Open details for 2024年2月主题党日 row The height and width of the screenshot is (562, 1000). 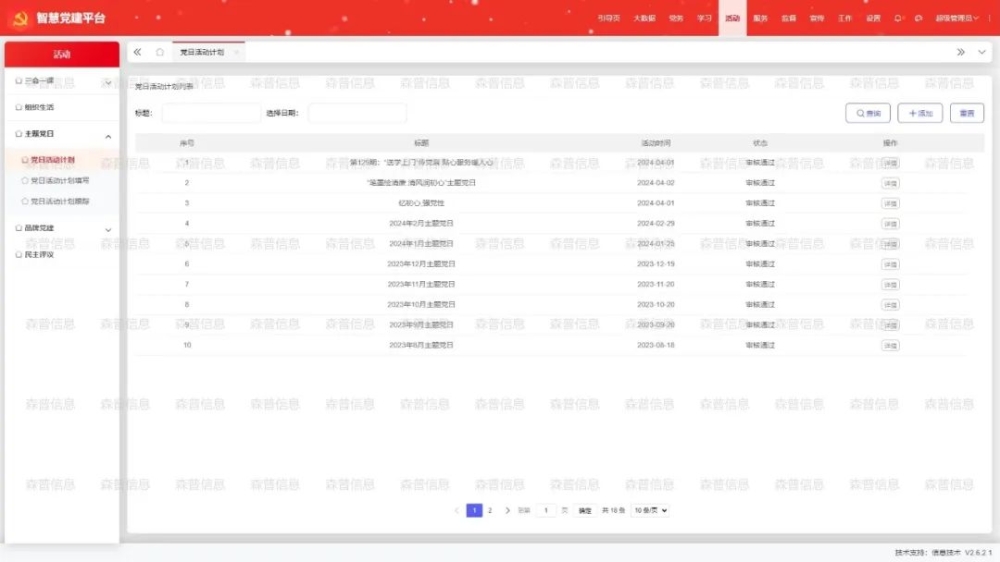(x=890, y=224)
